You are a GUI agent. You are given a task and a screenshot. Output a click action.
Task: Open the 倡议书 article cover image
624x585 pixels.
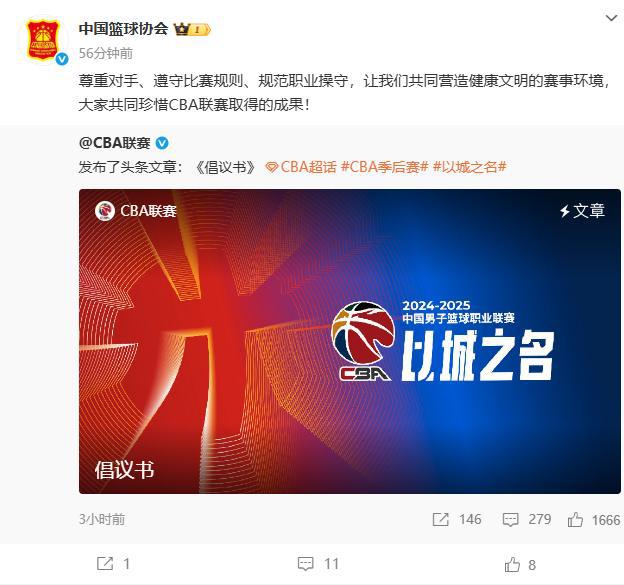(349, 341)
